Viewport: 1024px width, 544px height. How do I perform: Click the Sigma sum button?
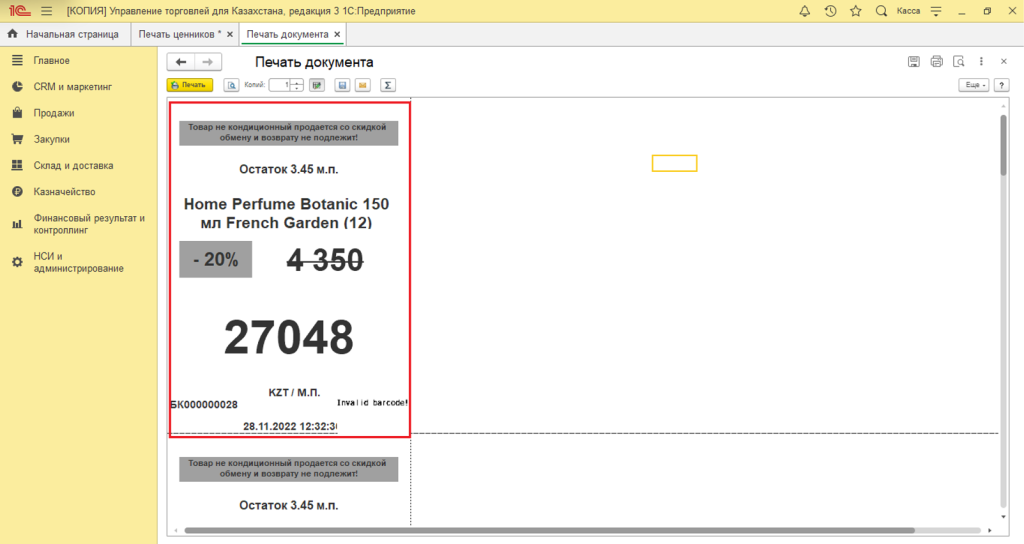pyautogui.click(x=388, y=85)
